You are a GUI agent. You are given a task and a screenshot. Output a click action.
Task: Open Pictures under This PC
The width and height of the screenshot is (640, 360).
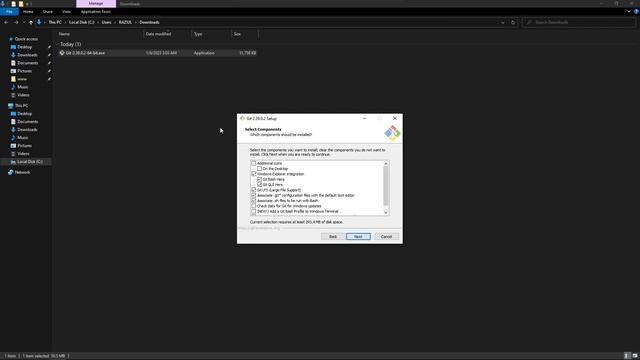24,146
